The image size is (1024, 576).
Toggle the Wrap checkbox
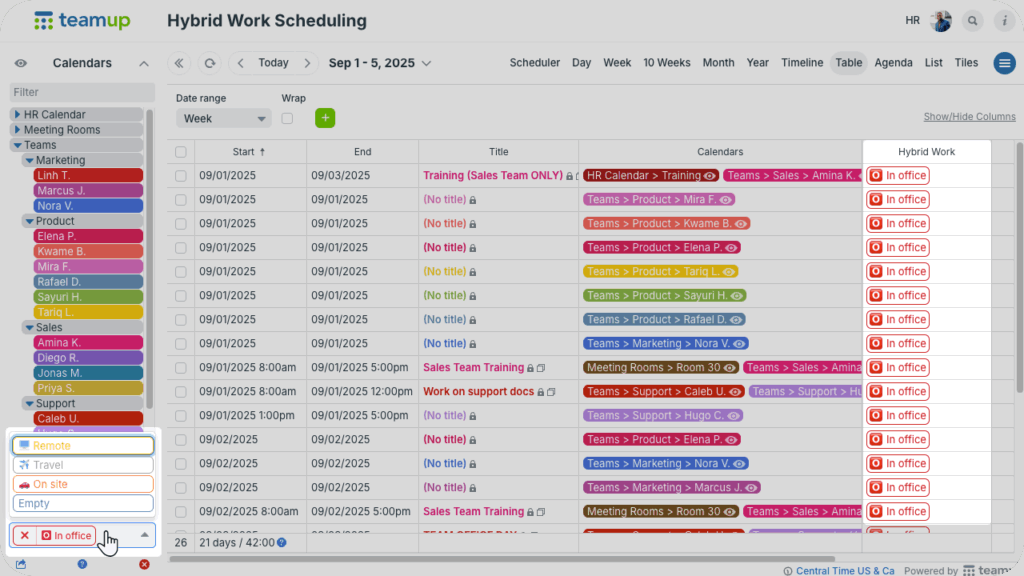(288, 118)
